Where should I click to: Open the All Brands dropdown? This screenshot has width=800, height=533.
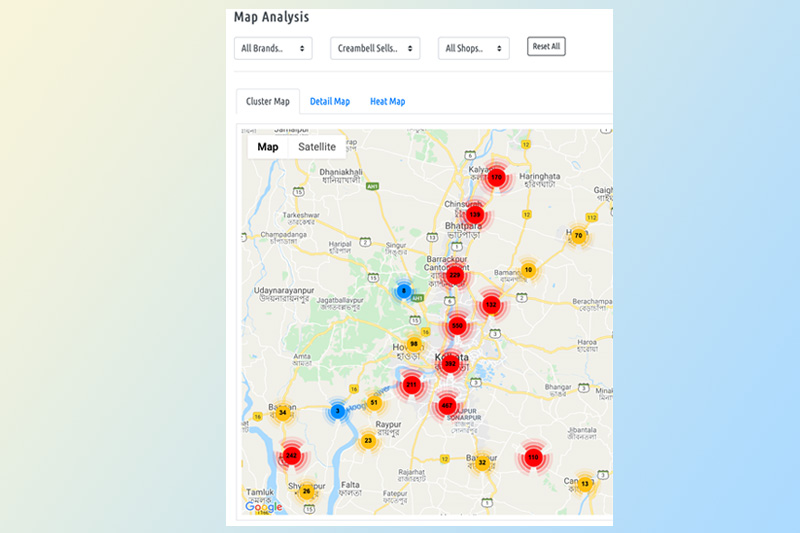tap(273, 48)
